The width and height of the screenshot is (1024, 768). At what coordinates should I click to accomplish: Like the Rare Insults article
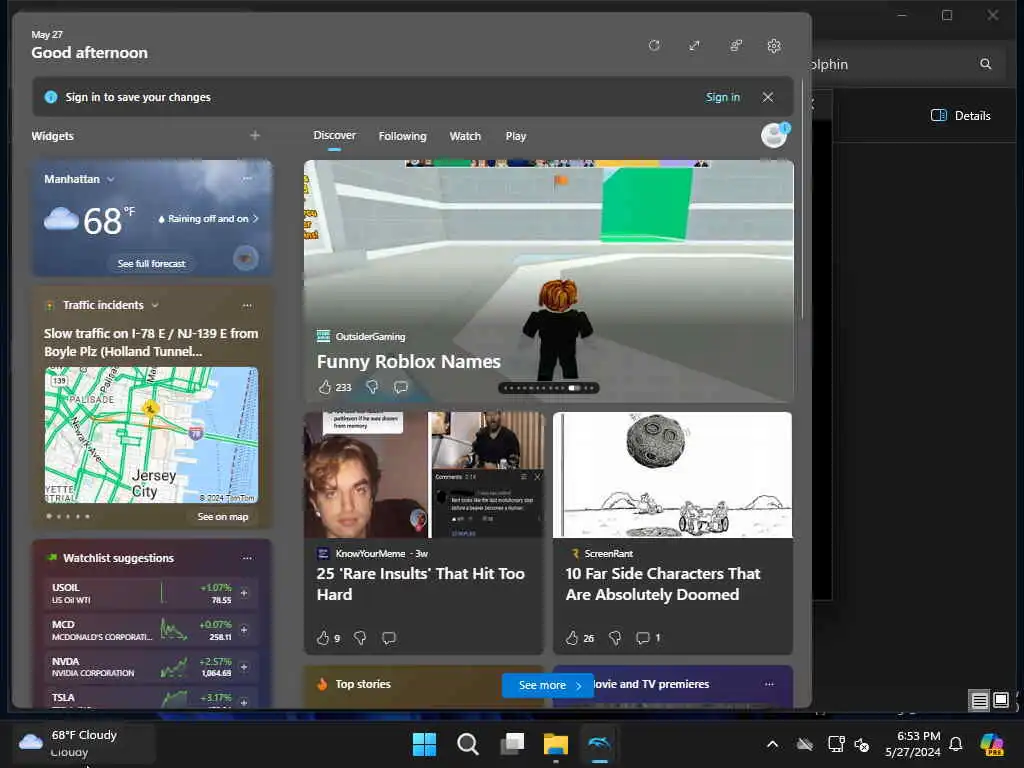tap(323, 638)
